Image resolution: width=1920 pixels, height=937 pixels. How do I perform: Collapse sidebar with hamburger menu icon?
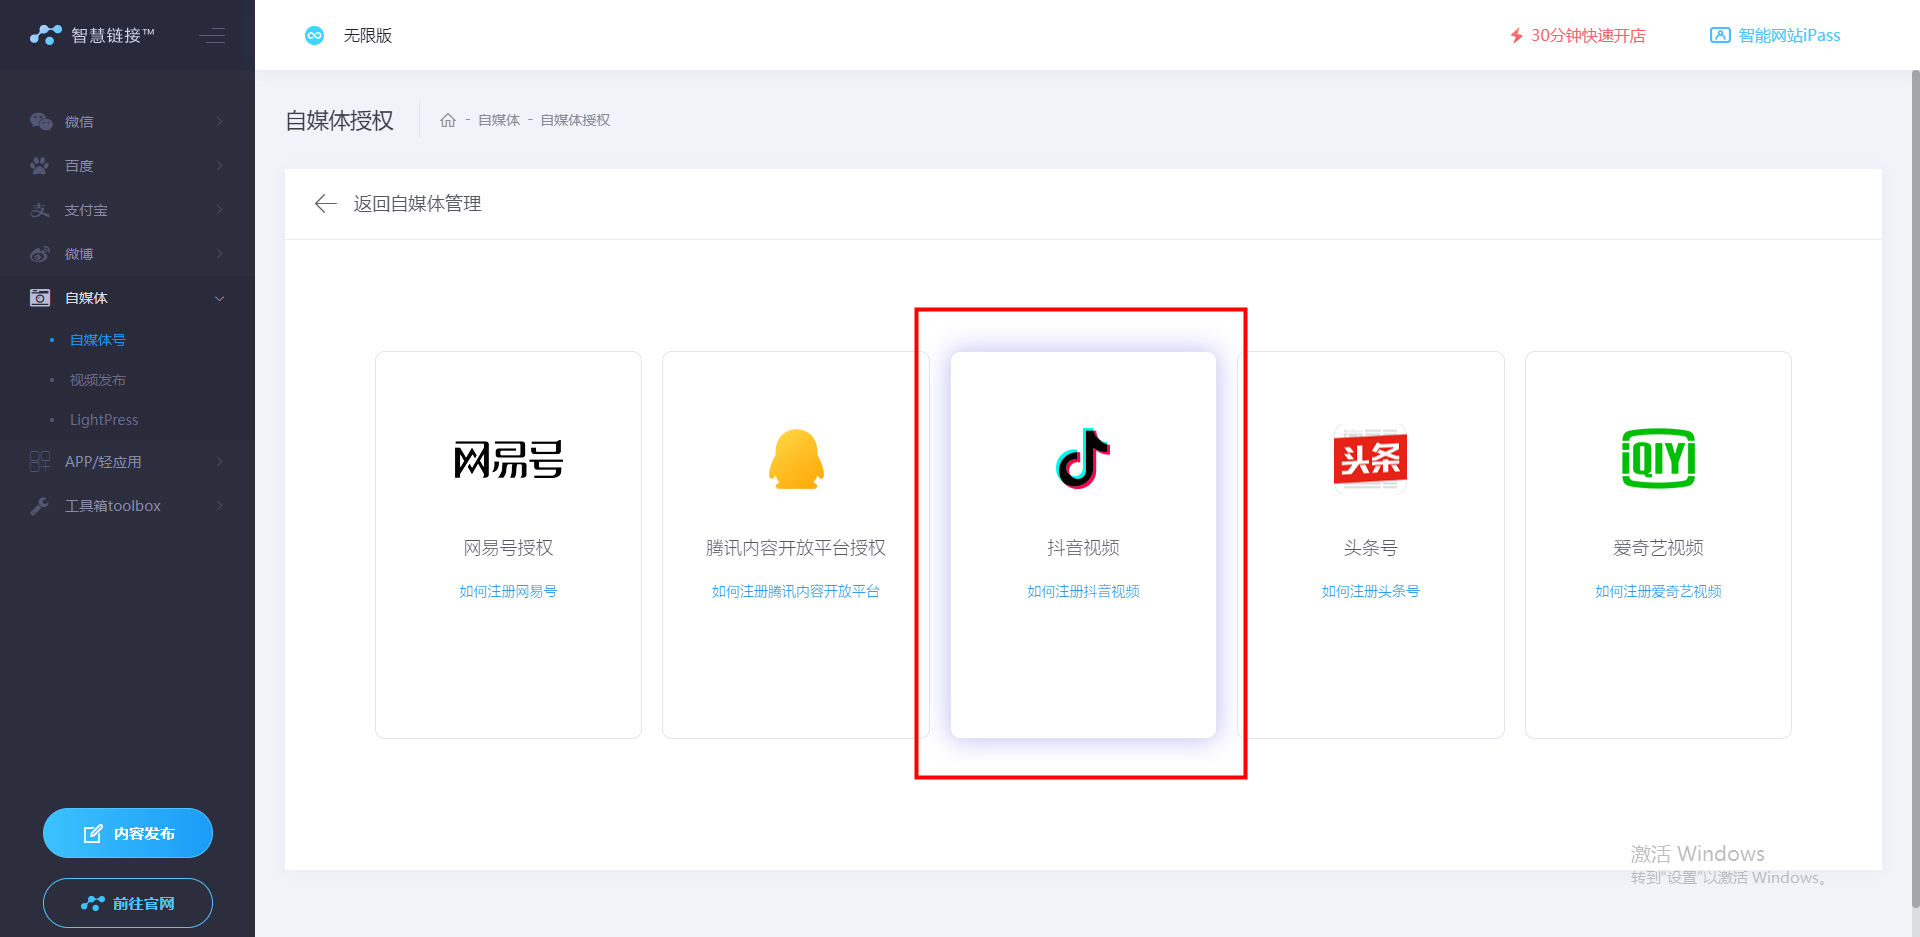tap(212, 36)
